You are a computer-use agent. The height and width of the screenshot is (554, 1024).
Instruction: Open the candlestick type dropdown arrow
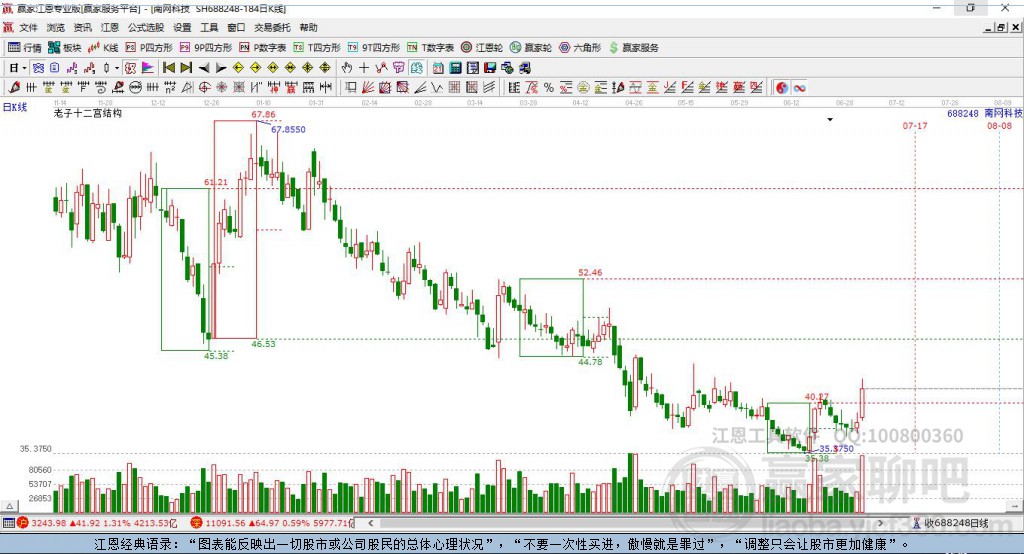coord(117,68)
